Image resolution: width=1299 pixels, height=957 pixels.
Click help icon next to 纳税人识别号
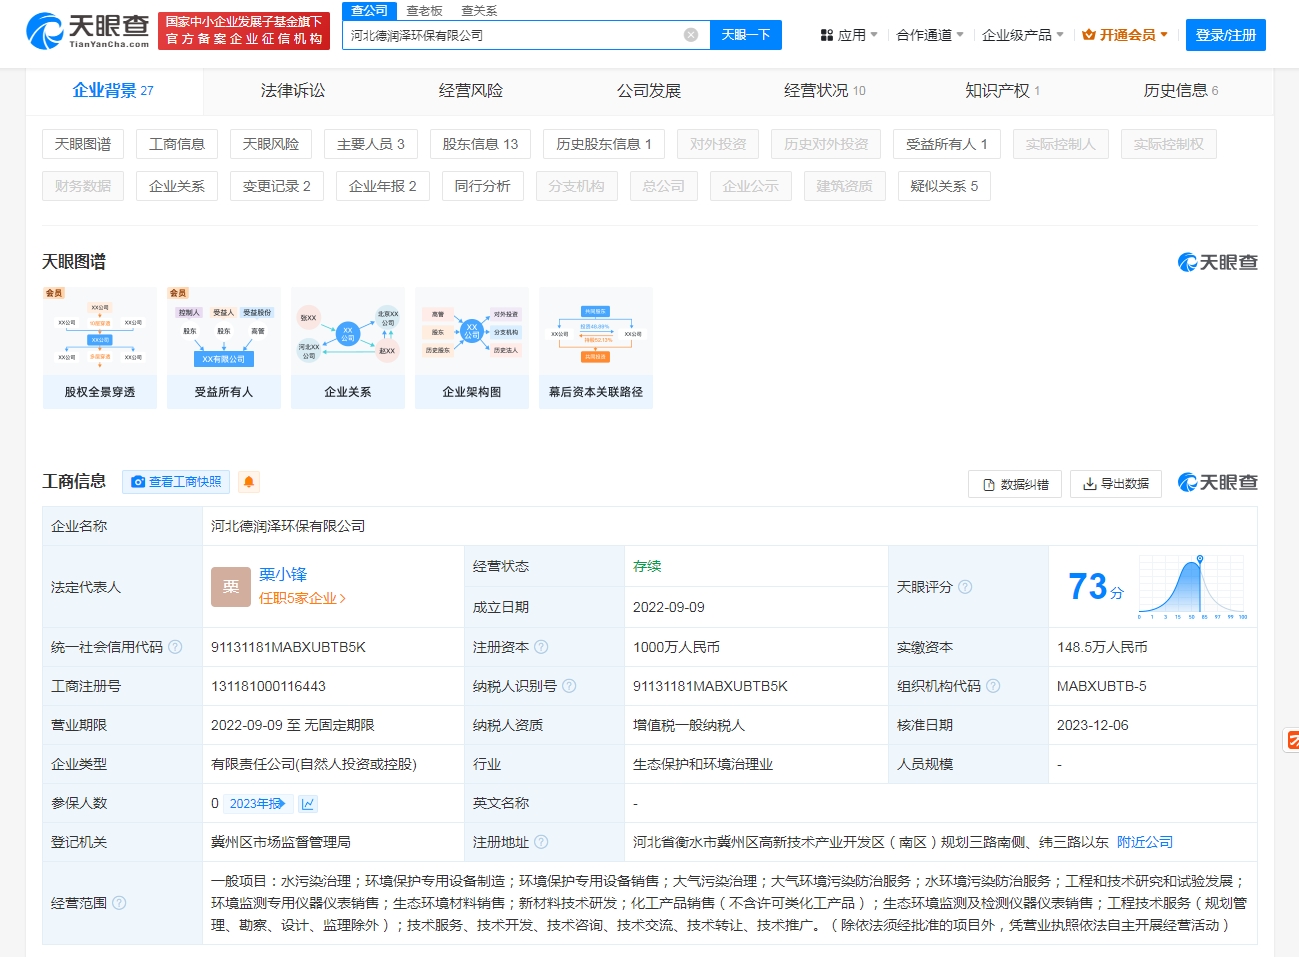click(x=569, y=686)
